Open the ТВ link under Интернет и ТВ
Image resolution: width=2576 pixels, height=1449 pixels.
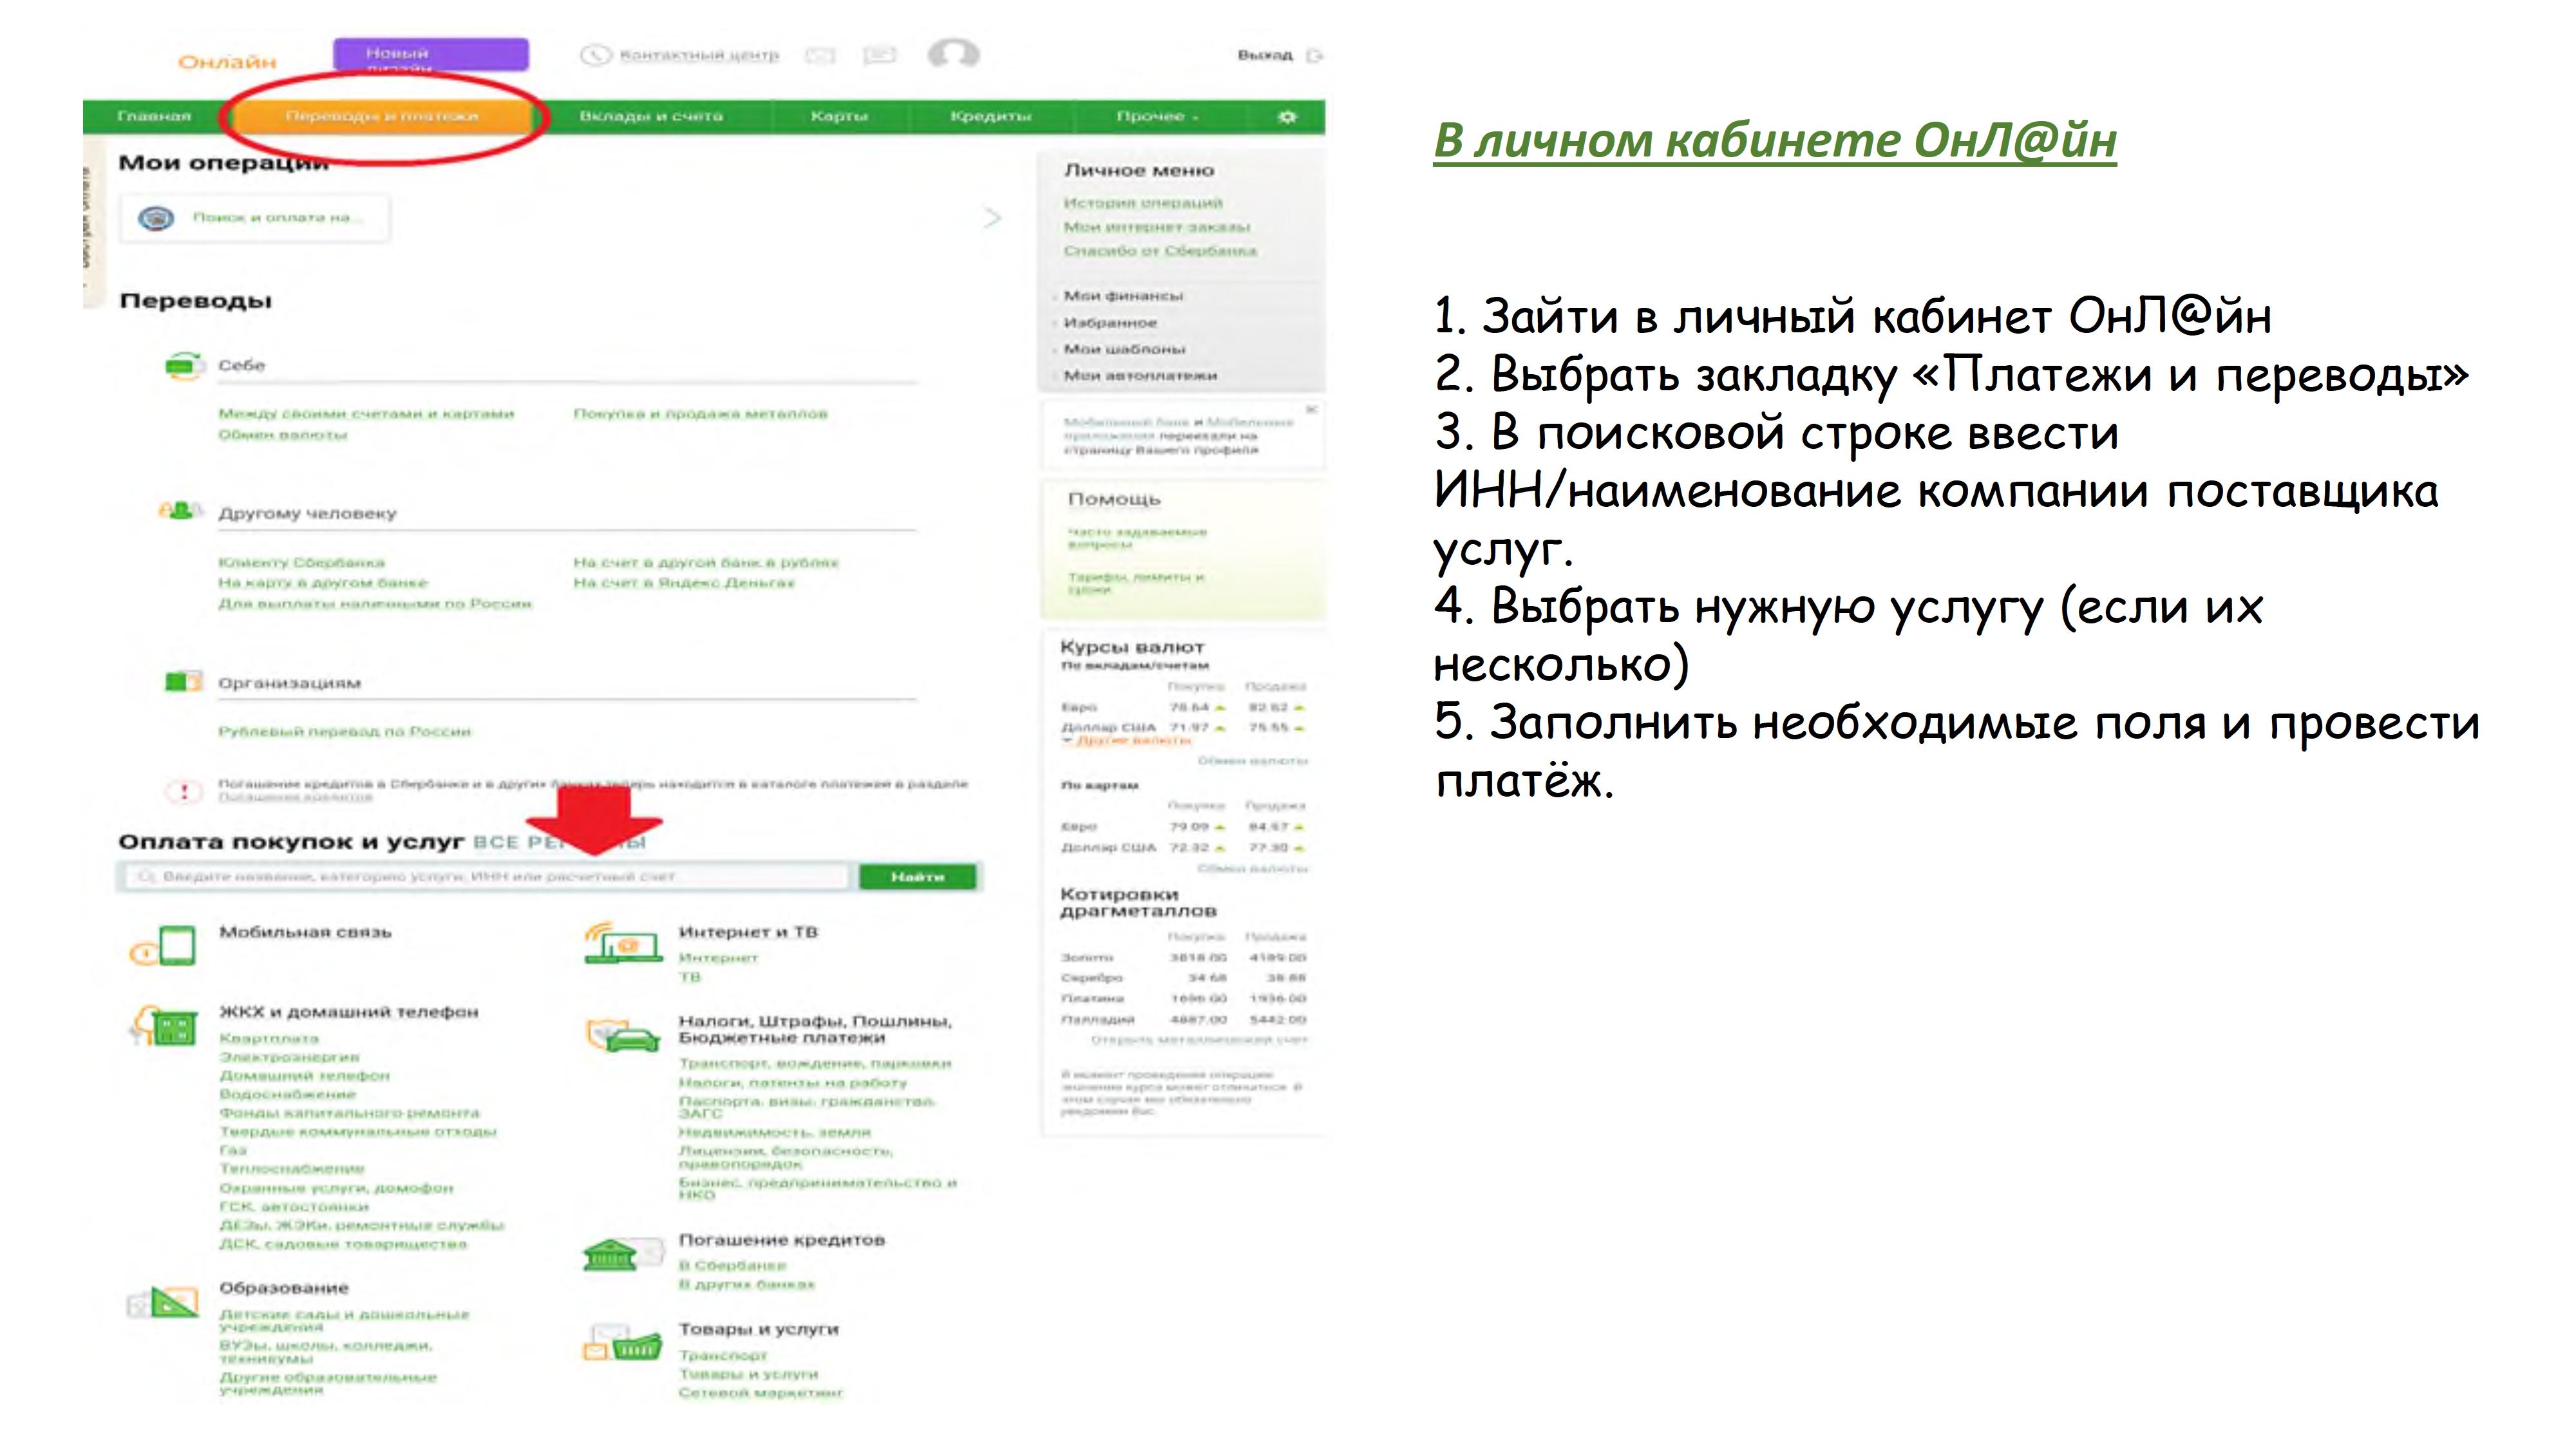[x=690, y=977]
